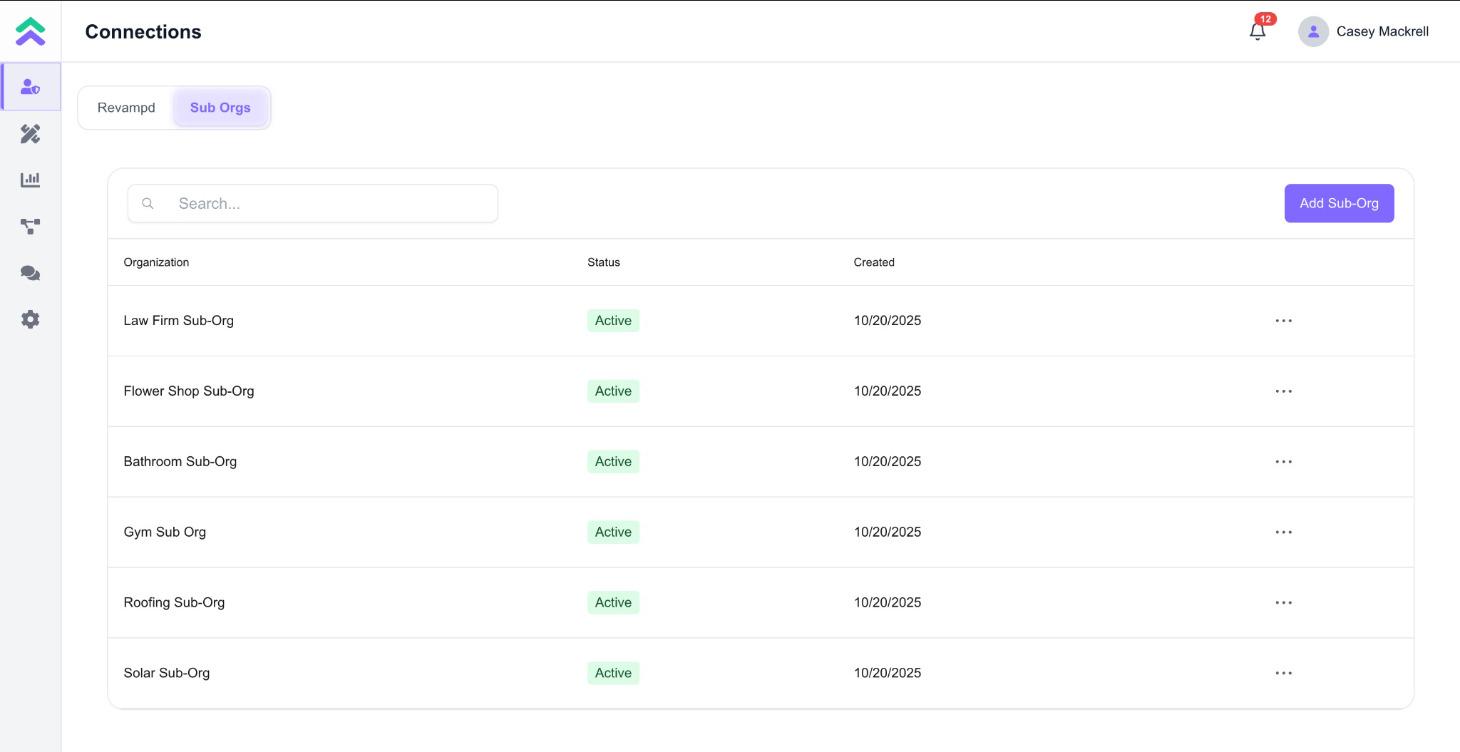Click the Casey Mackrell avatar icon
The width and height of the screenshot is (1460, 752).
pos(1313,32)
